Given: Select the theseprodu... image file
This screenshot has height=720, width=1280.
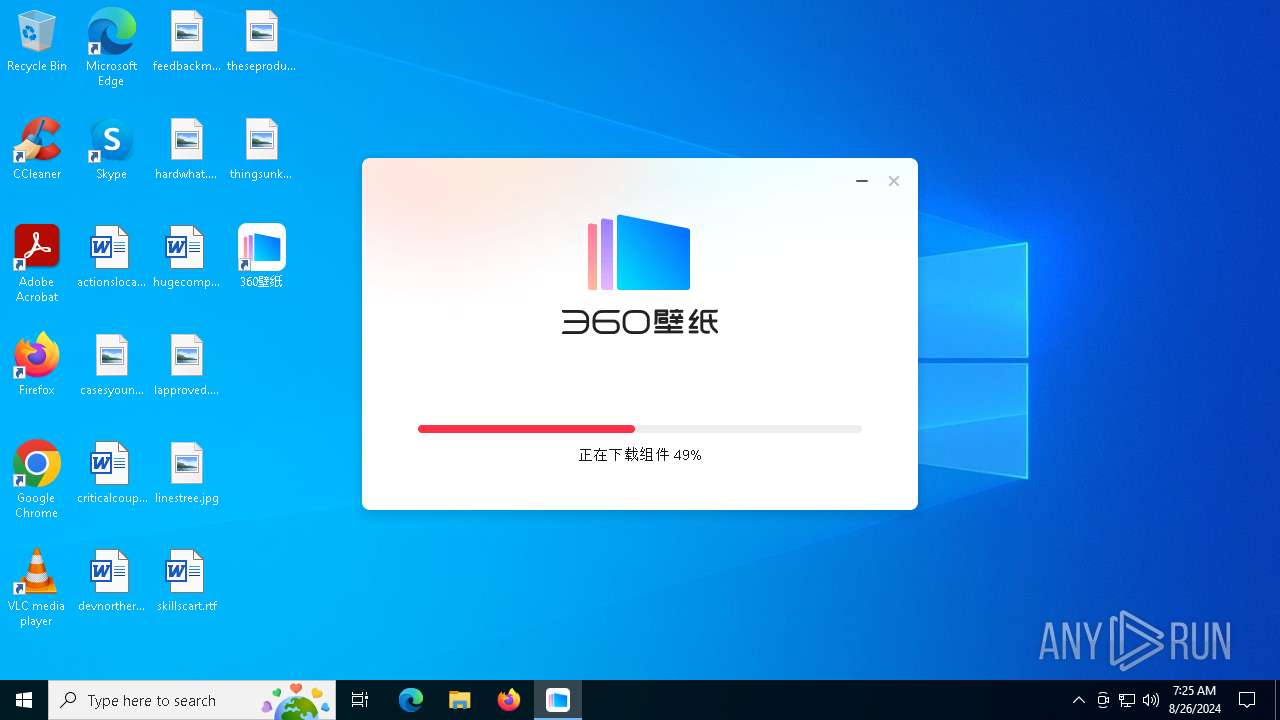Looking at the screenshot, I should (x=261, y=41).
